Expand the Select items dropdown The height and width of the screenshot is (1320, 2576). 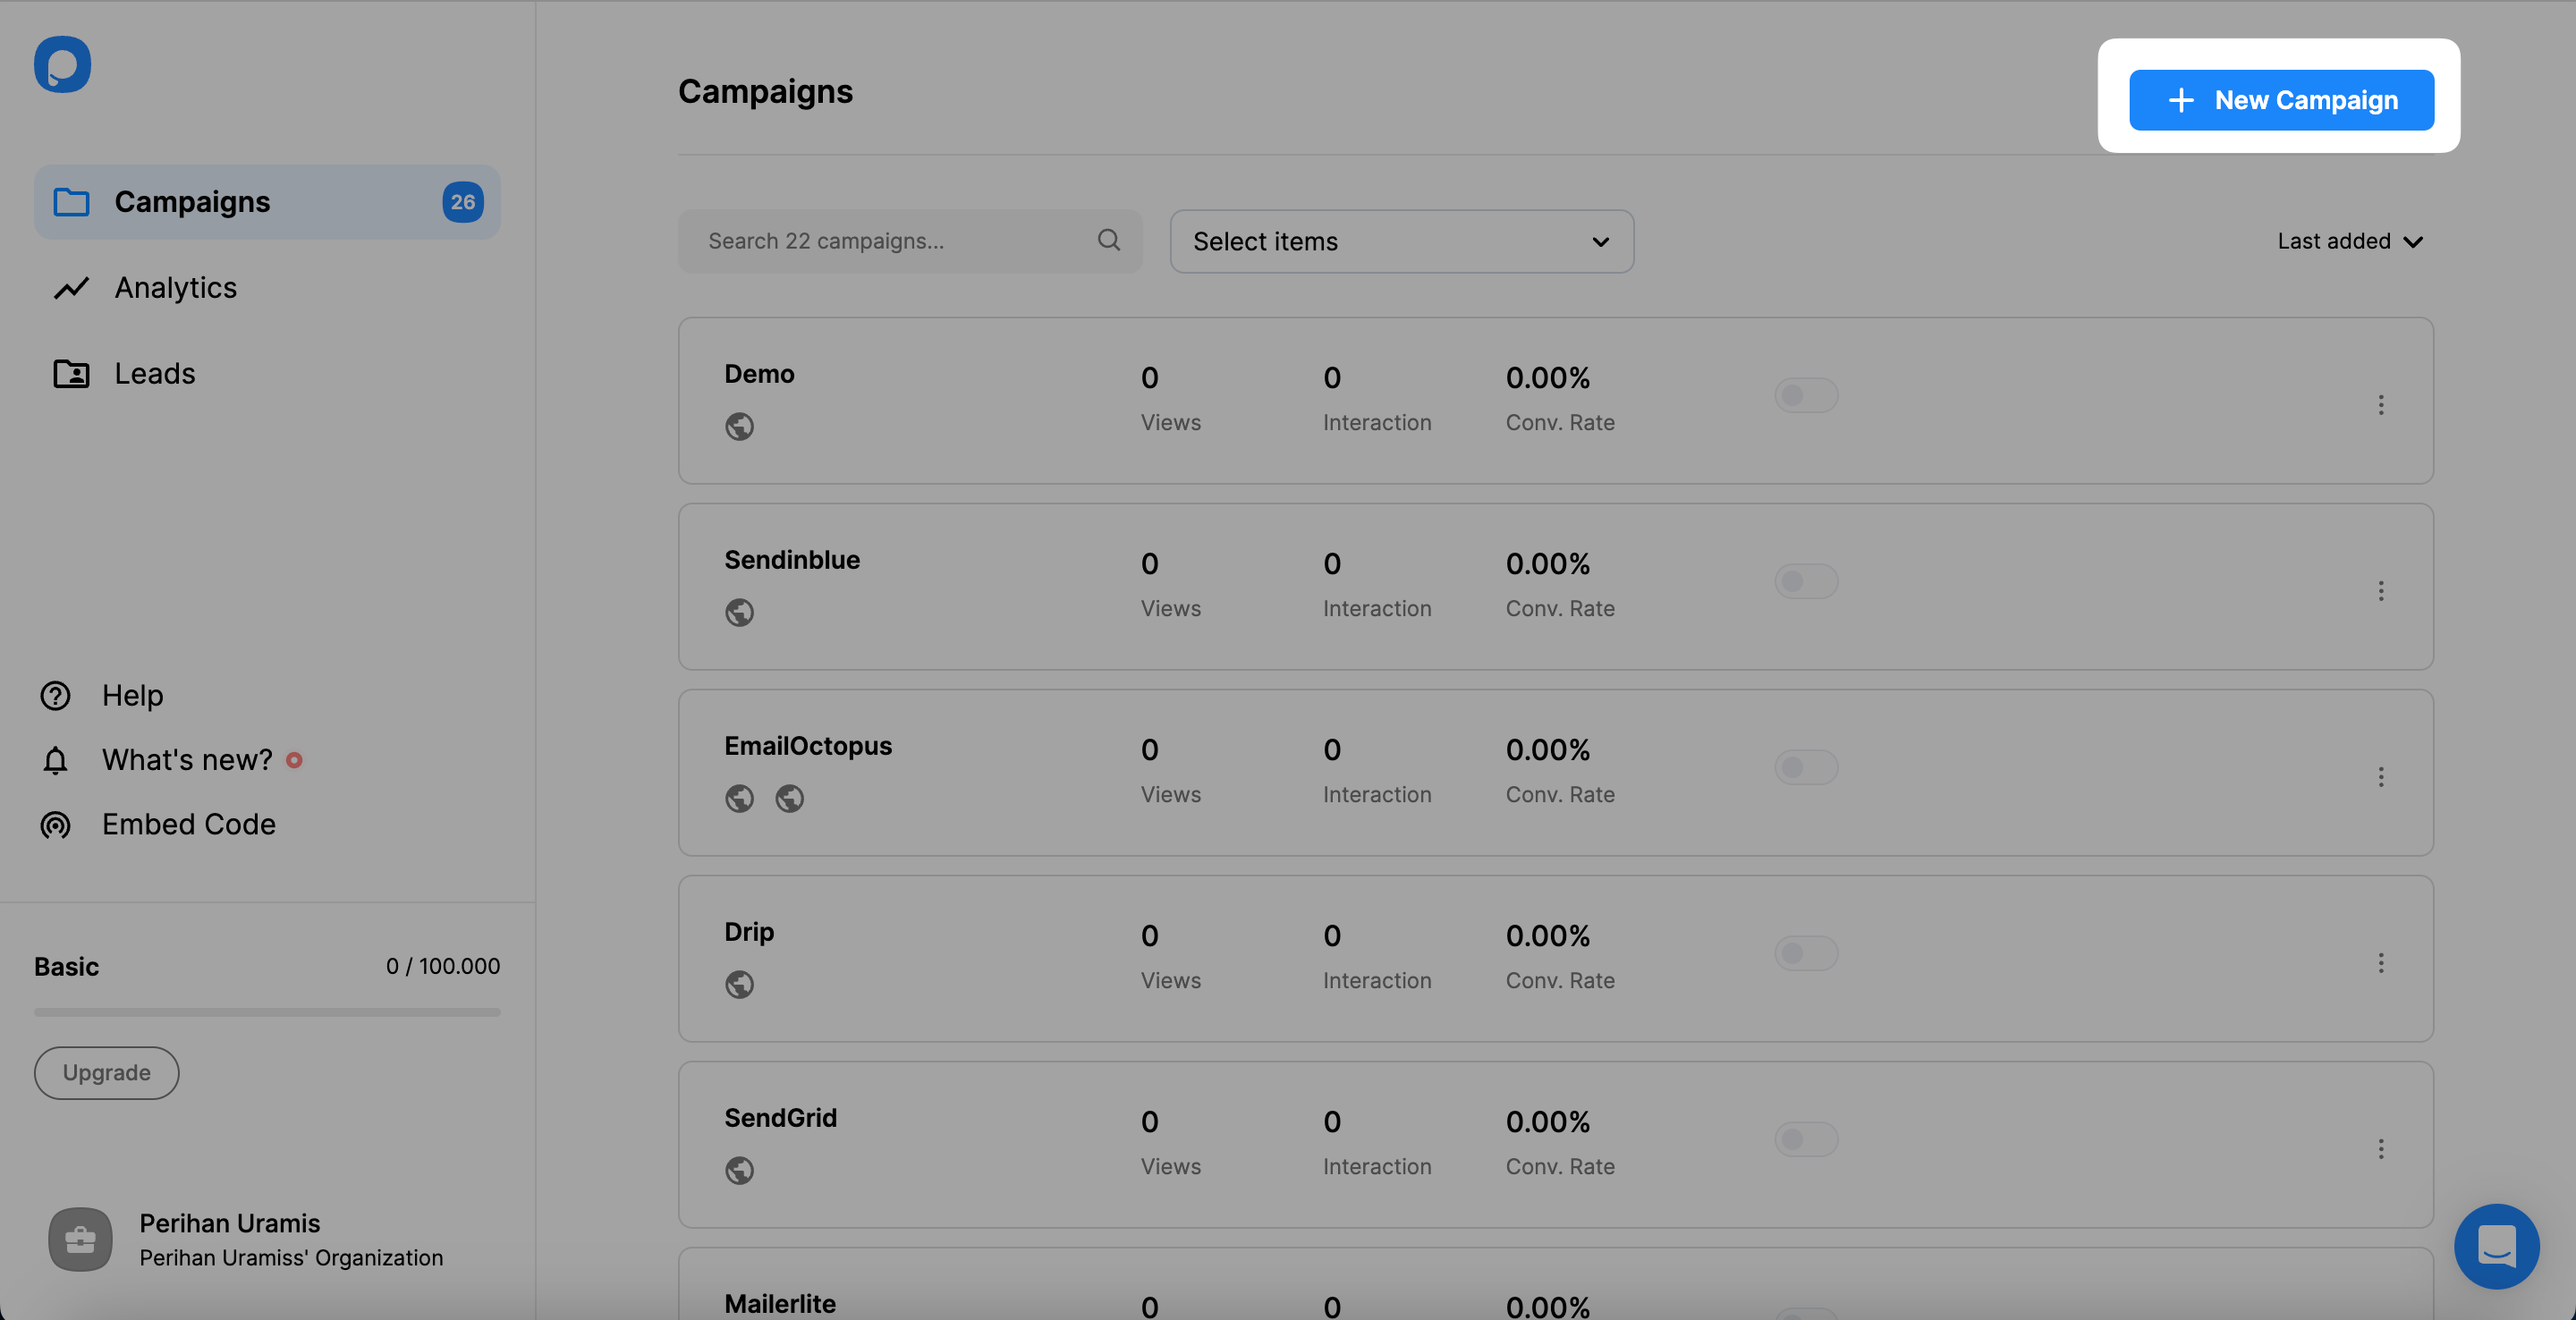[x=1401, y=241]
